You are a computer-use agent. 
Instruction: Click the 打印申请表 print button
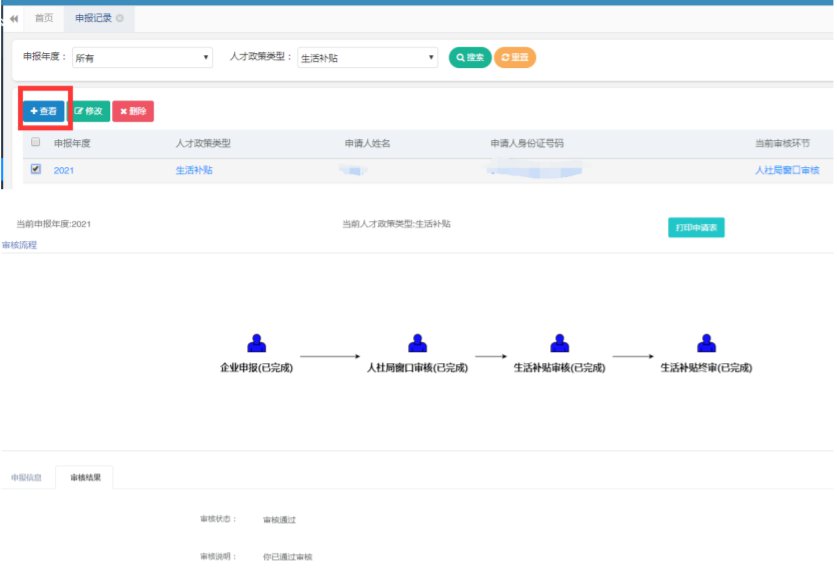(696, 227)
